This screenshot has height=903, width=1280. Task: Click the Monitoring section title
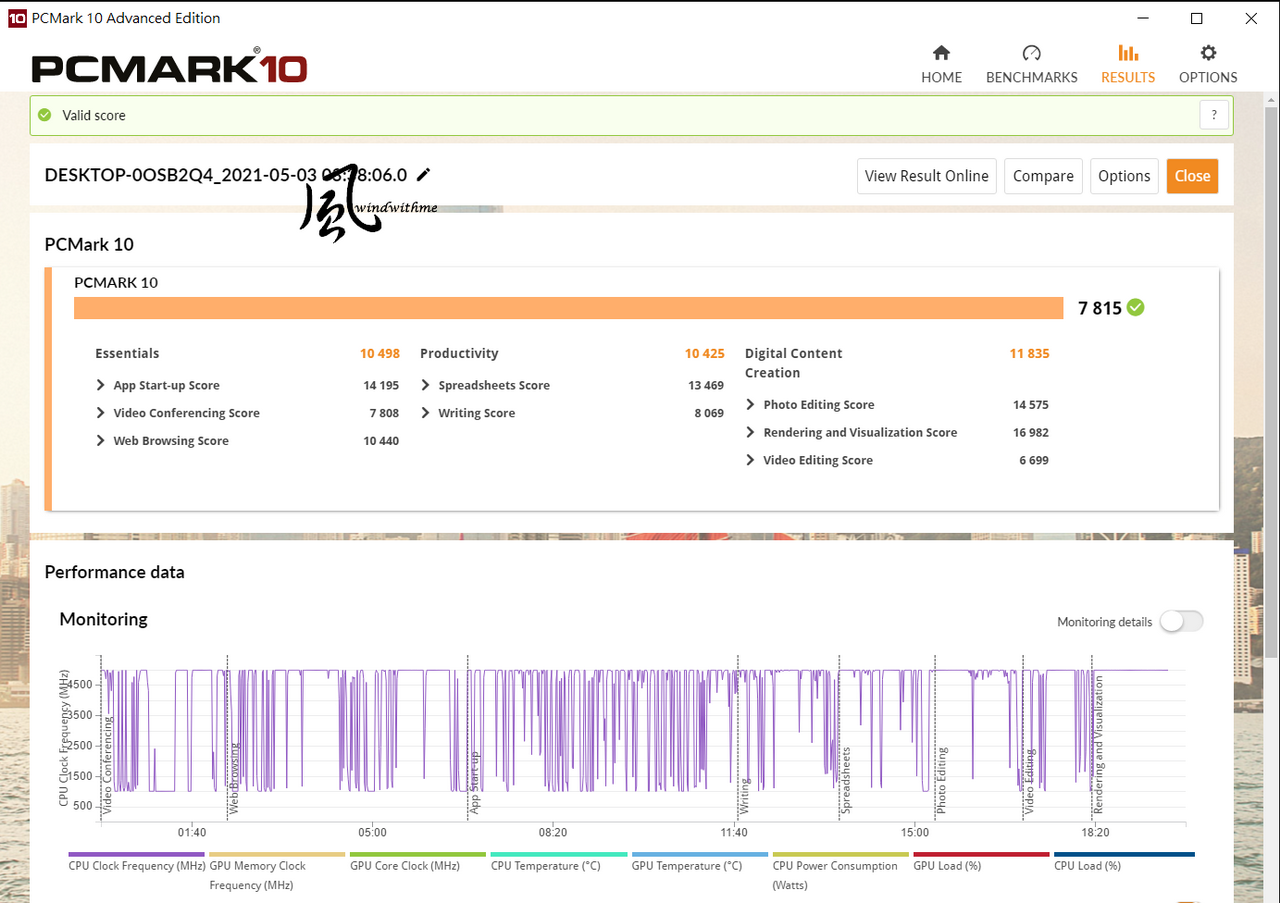(104, 619)
